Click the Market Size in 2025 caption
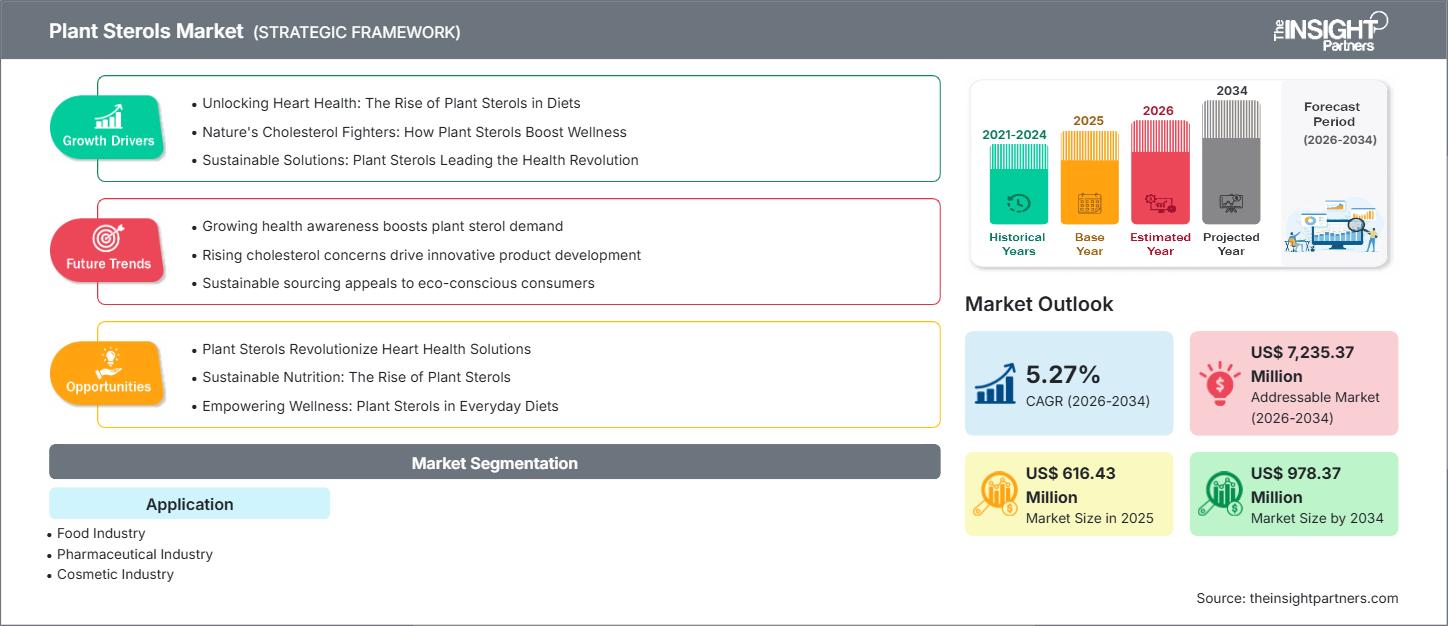The image size is (1448, 626). tap(1090, 518)
